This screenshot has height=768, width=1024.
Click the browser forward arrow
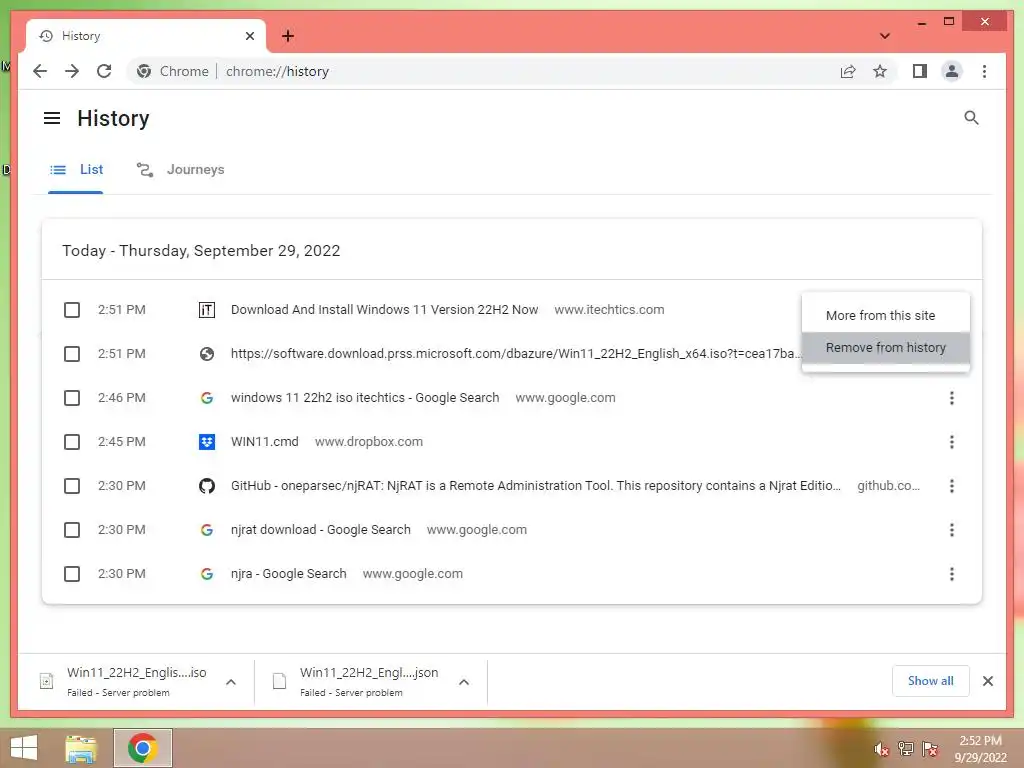tap(72, 71)
